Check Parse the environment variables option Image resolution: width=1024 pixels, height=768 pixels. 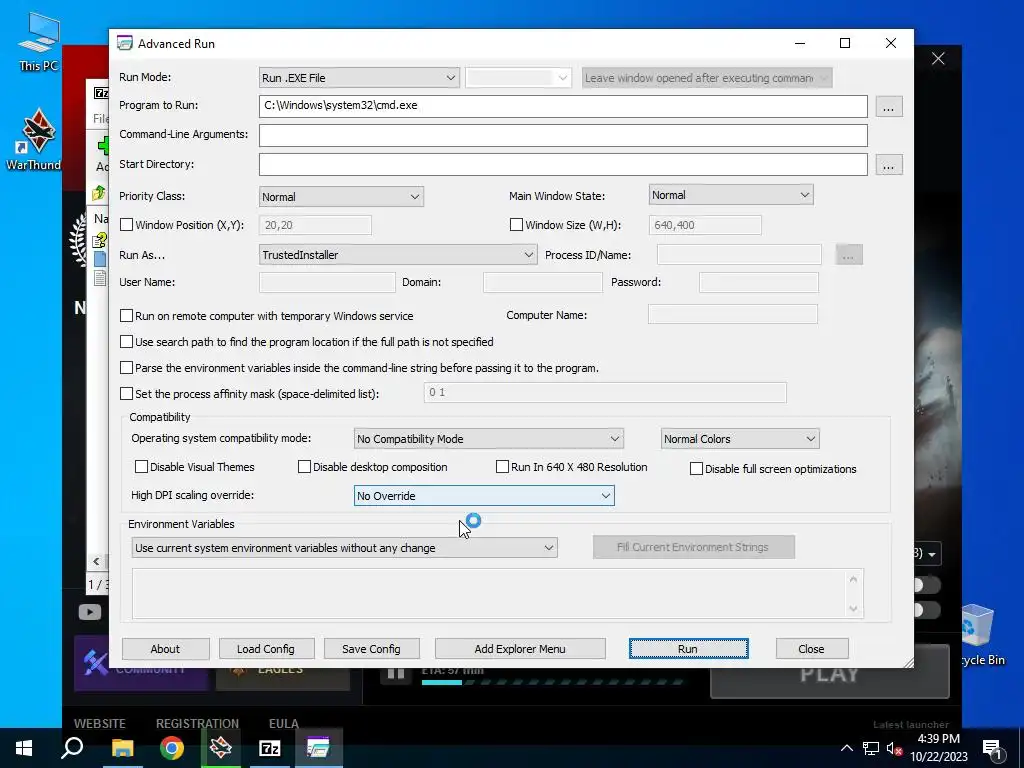[x=127, y=368]
